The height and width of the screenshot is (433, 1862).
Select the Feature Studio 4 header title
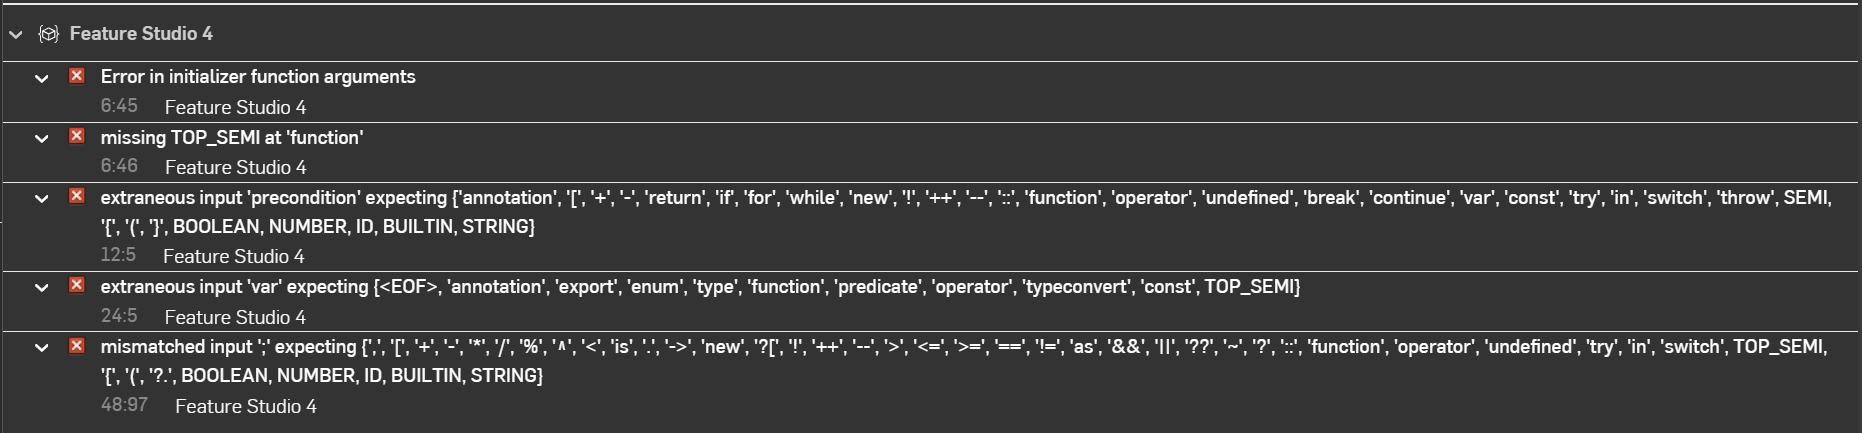coord(141,34)
